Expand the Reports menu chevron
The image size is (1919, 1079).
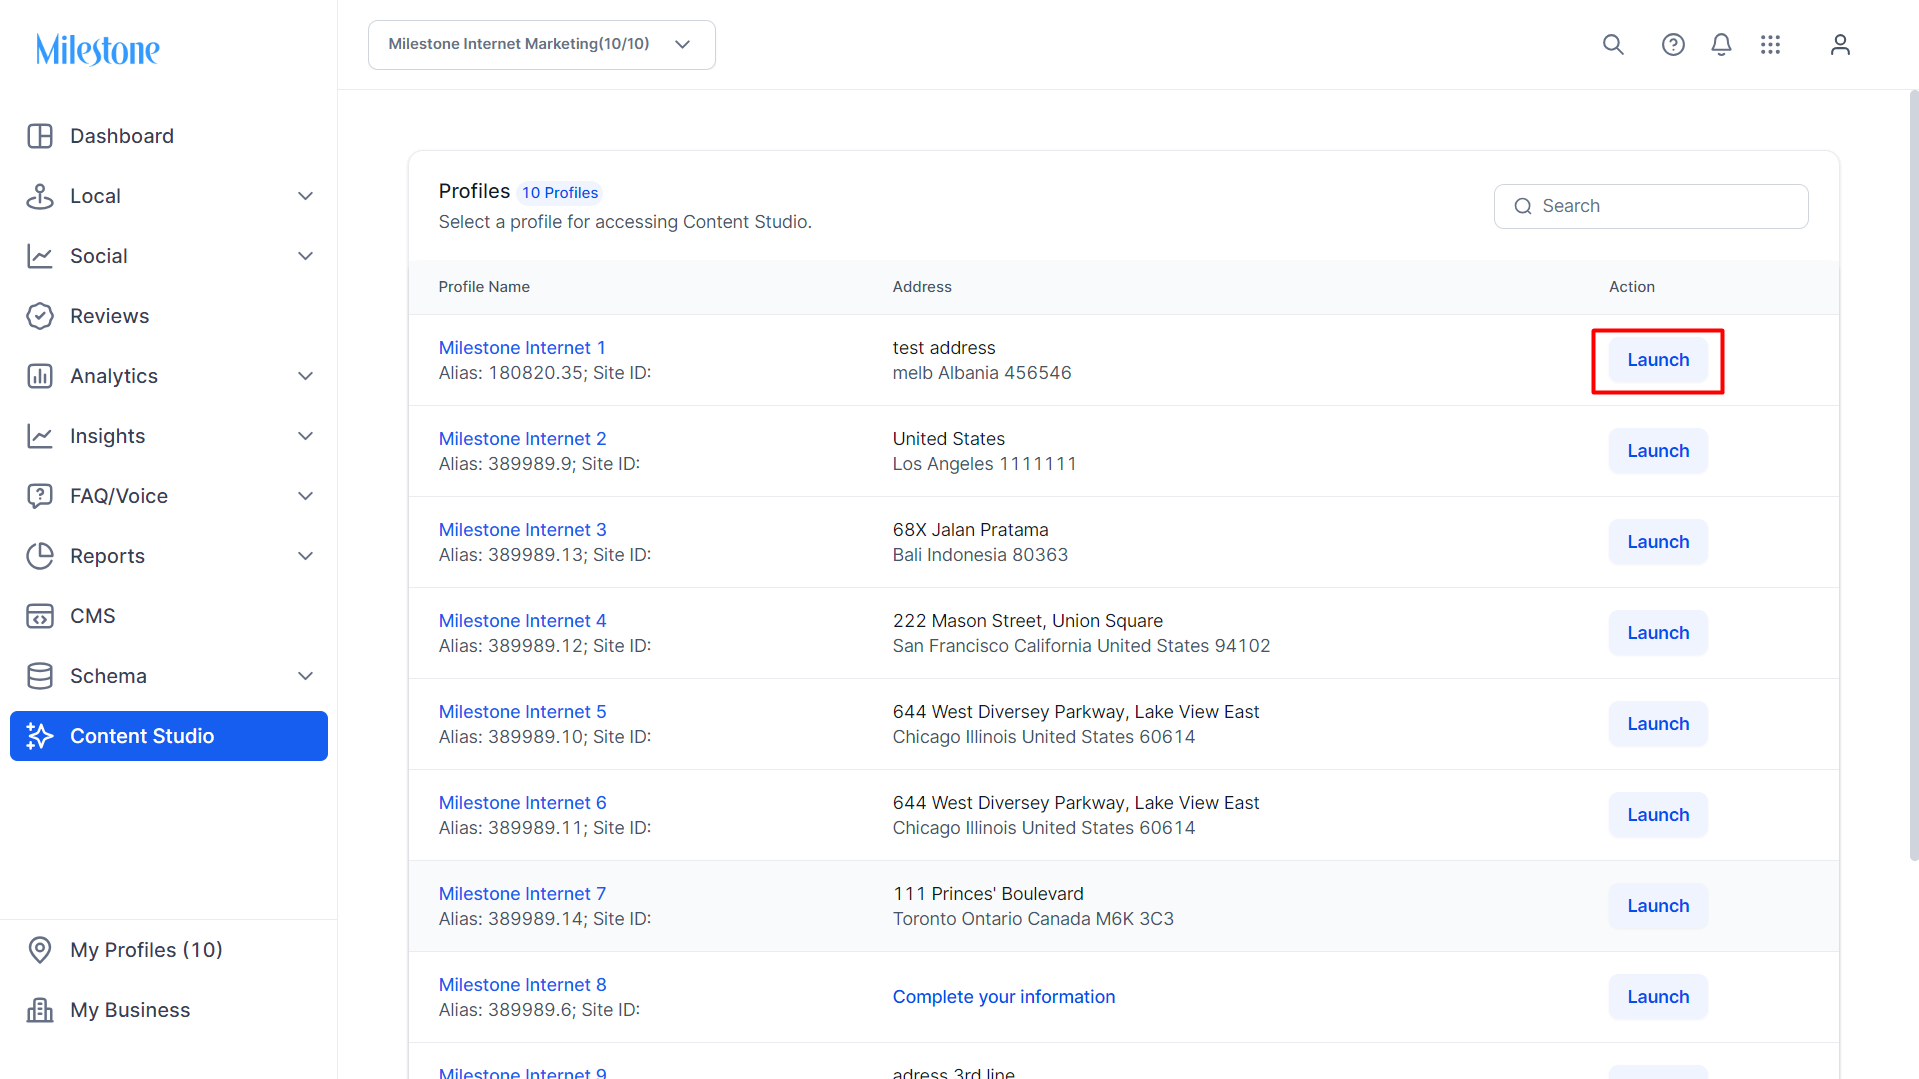306,556
